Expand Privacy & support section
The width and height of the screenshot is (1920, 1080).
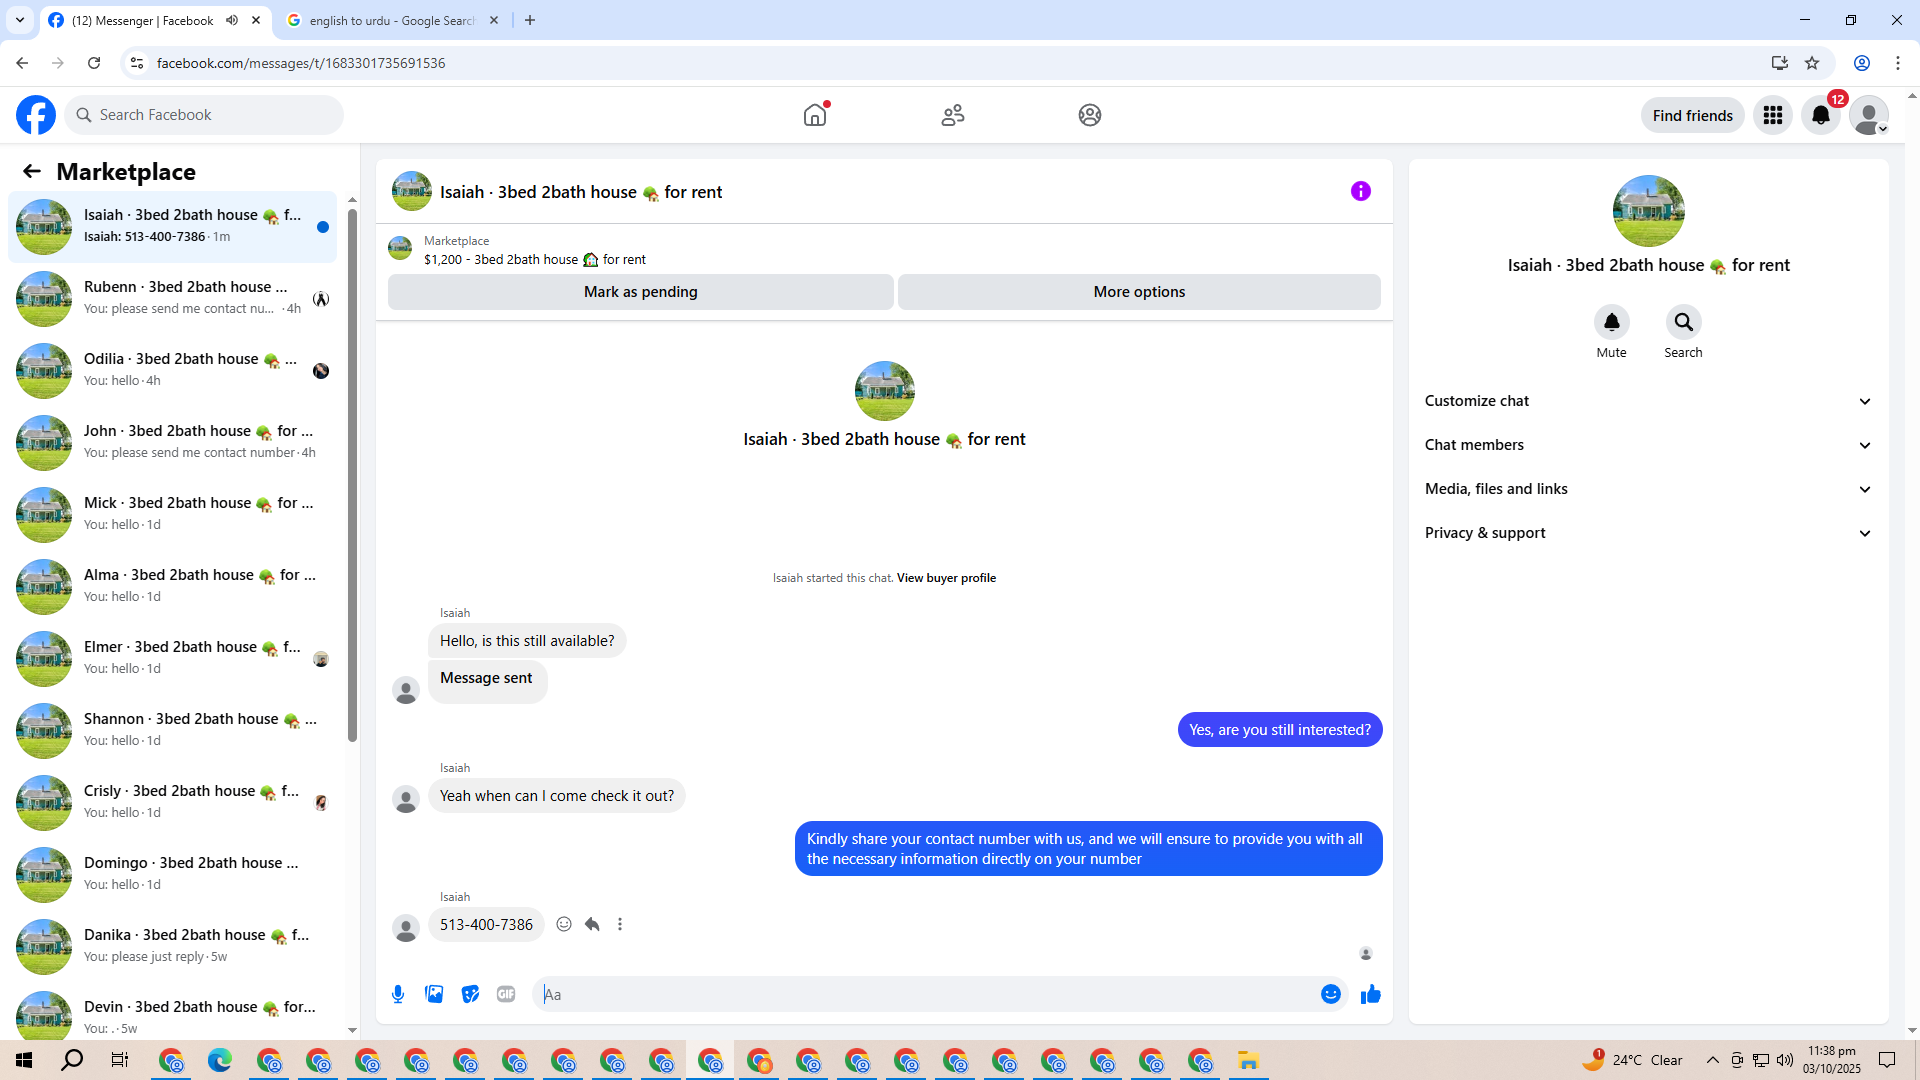(1648, 533)
